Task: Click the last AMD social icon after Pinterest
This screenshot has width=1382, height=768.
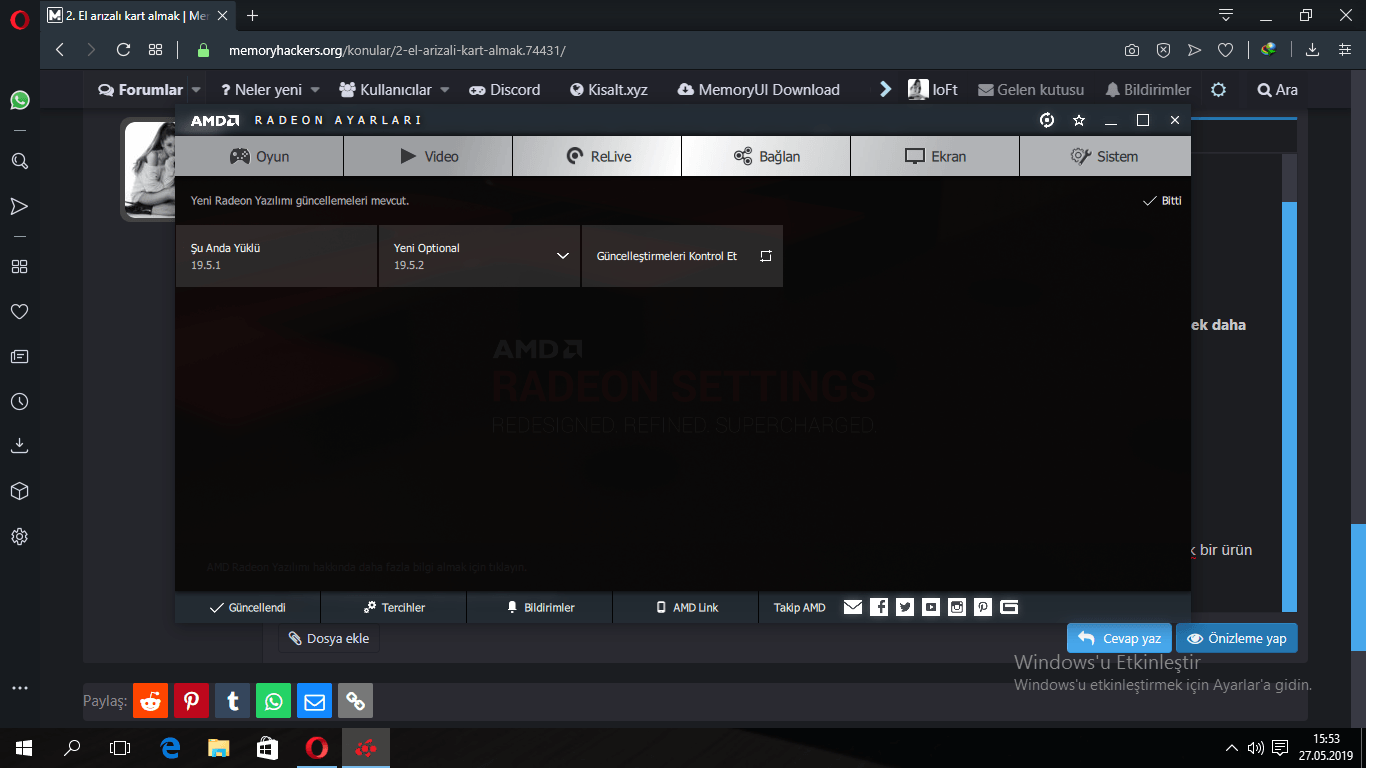Action: click(1009, 607)
